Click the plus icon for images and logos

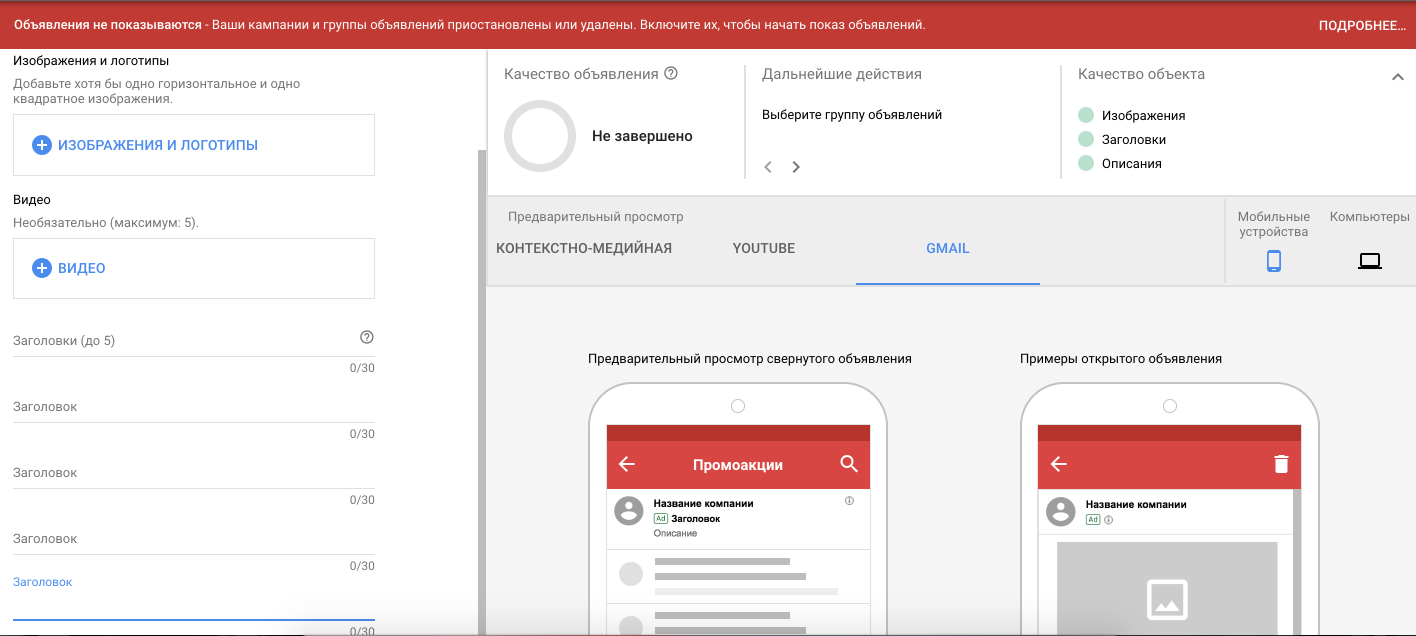[42, 145]
